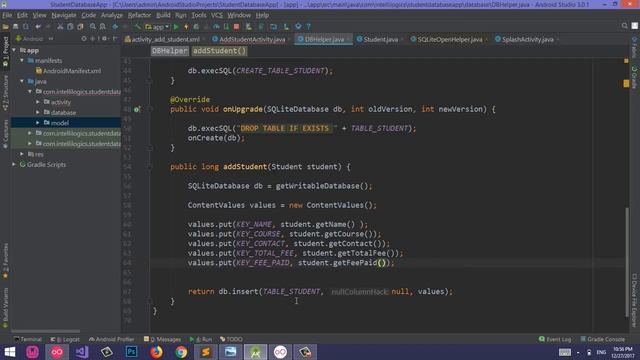The height and width of the screenshot is (360, 640).
Task: Open the File menu
Action: [7, 15]
